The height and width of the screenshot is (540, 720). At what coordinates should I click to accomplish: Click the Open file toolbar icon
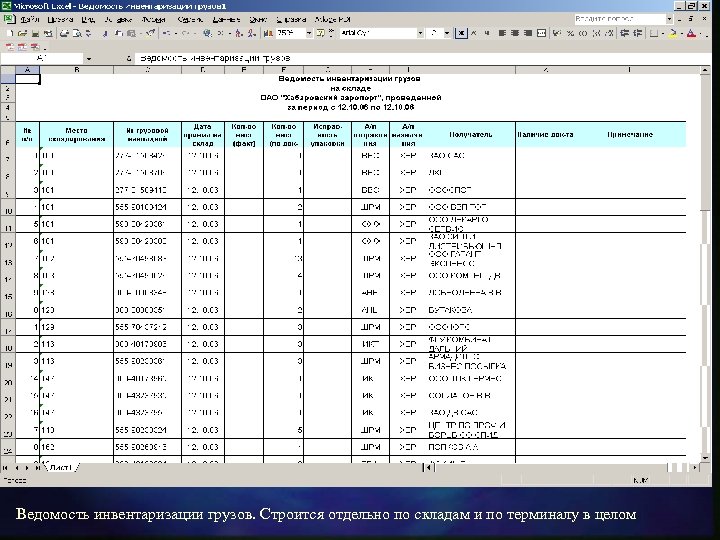coord(22,33)
